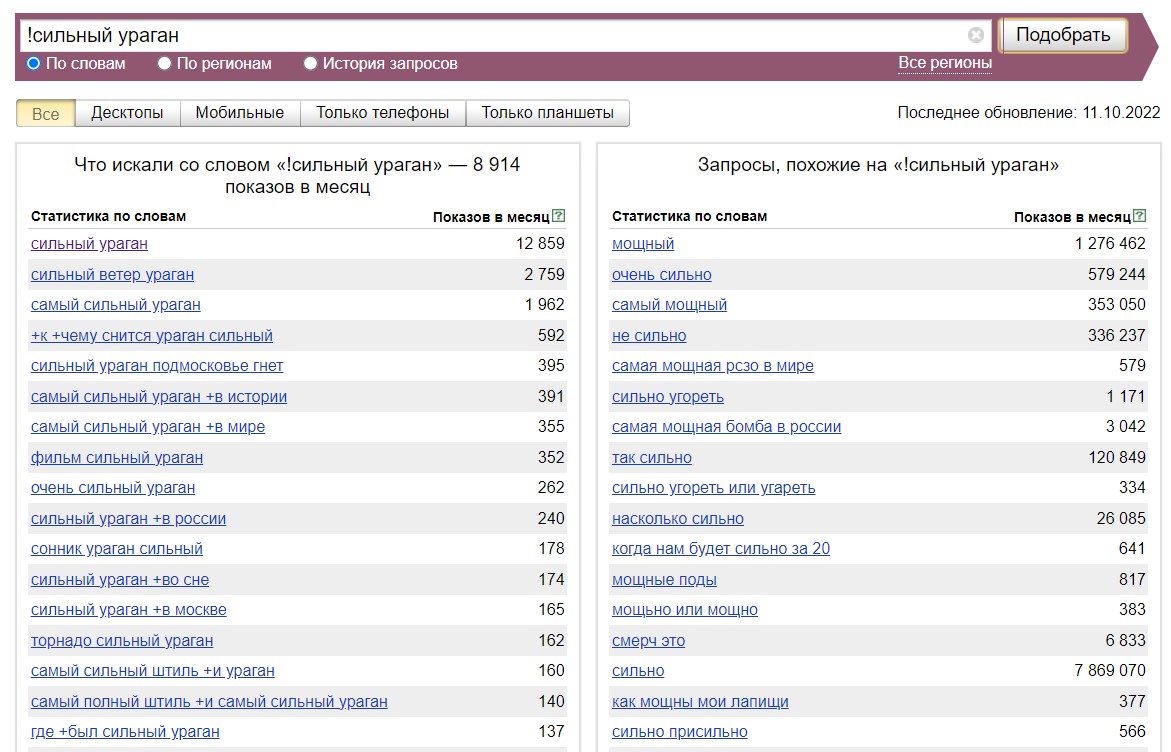Select the 'История запросов' radio button
Viewport: 1171px width, 752px height.
311,63
